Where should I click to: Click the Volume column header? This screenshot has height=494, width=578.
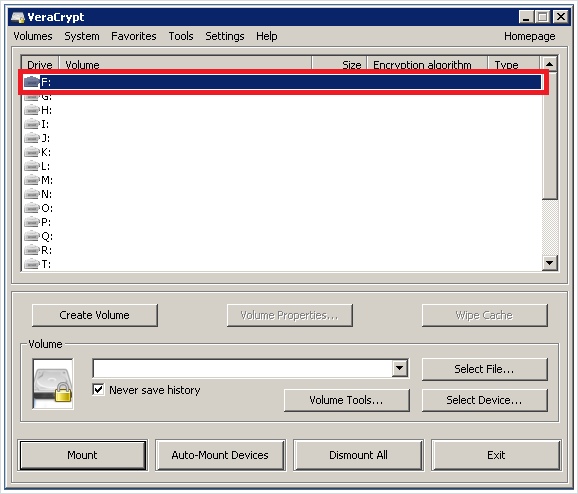[185, 63]
